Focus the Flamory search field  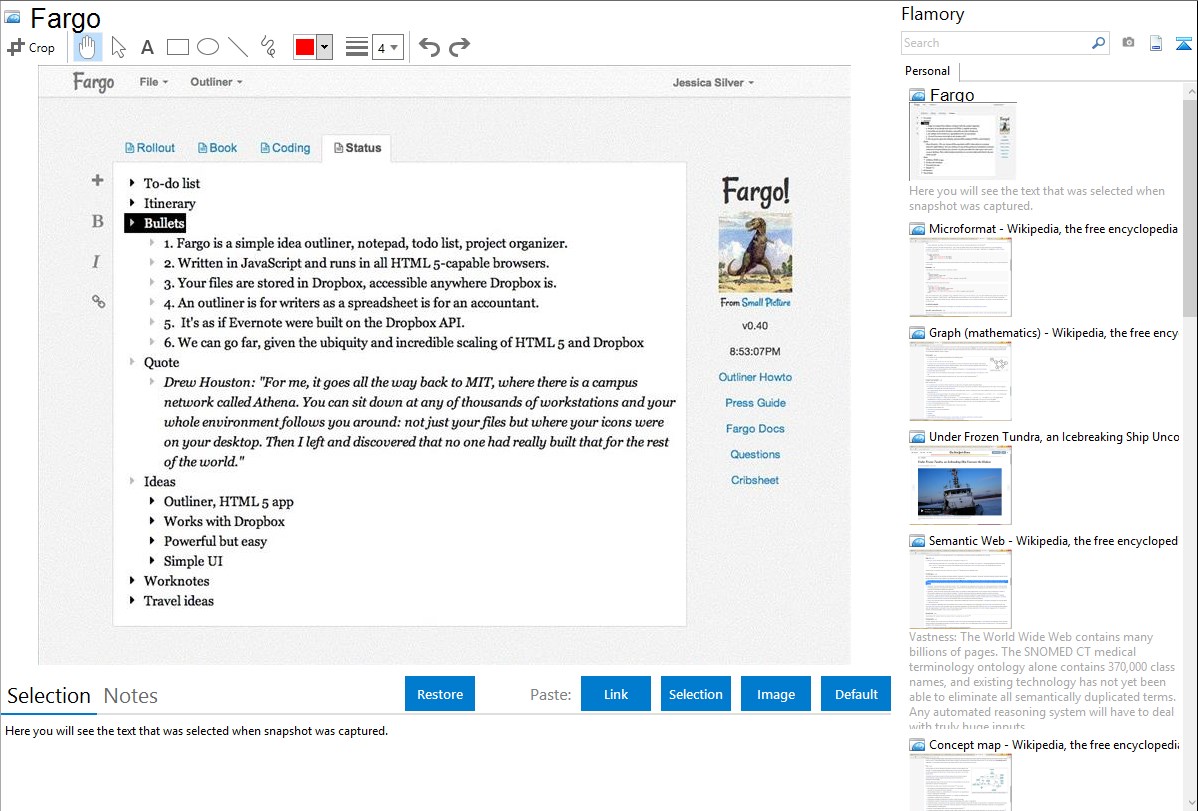pyautogui.click(x=996, y=43)
